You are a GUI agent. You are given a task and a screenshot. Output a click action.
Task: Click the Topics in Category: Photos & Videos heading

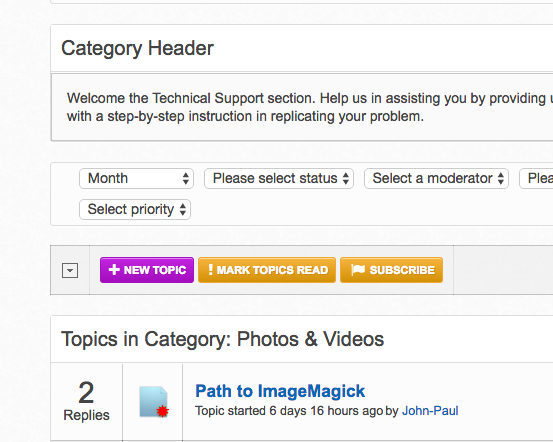223,339
